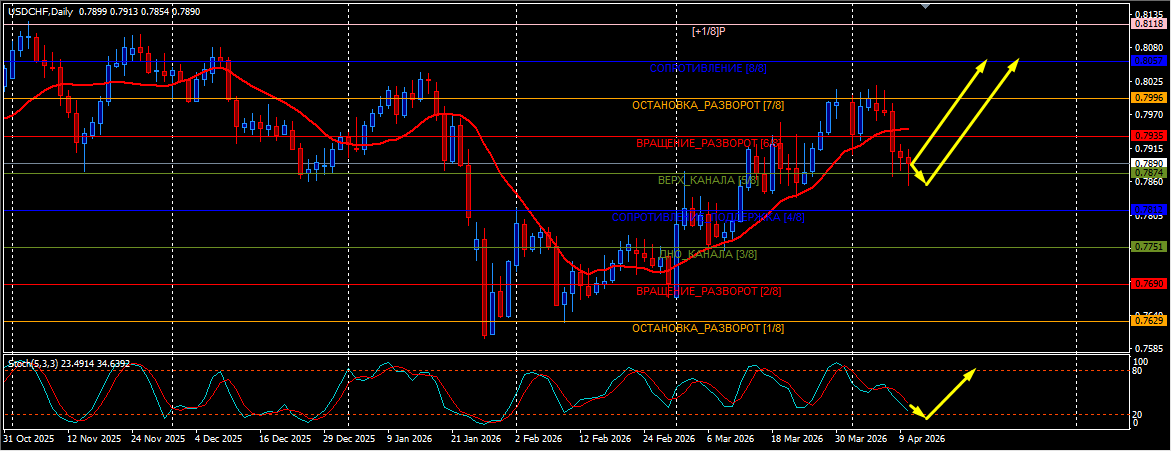Click the 4 Dec 2025 date label
Viewport: 1171px width, 451px height.
(x=219, y=440)
